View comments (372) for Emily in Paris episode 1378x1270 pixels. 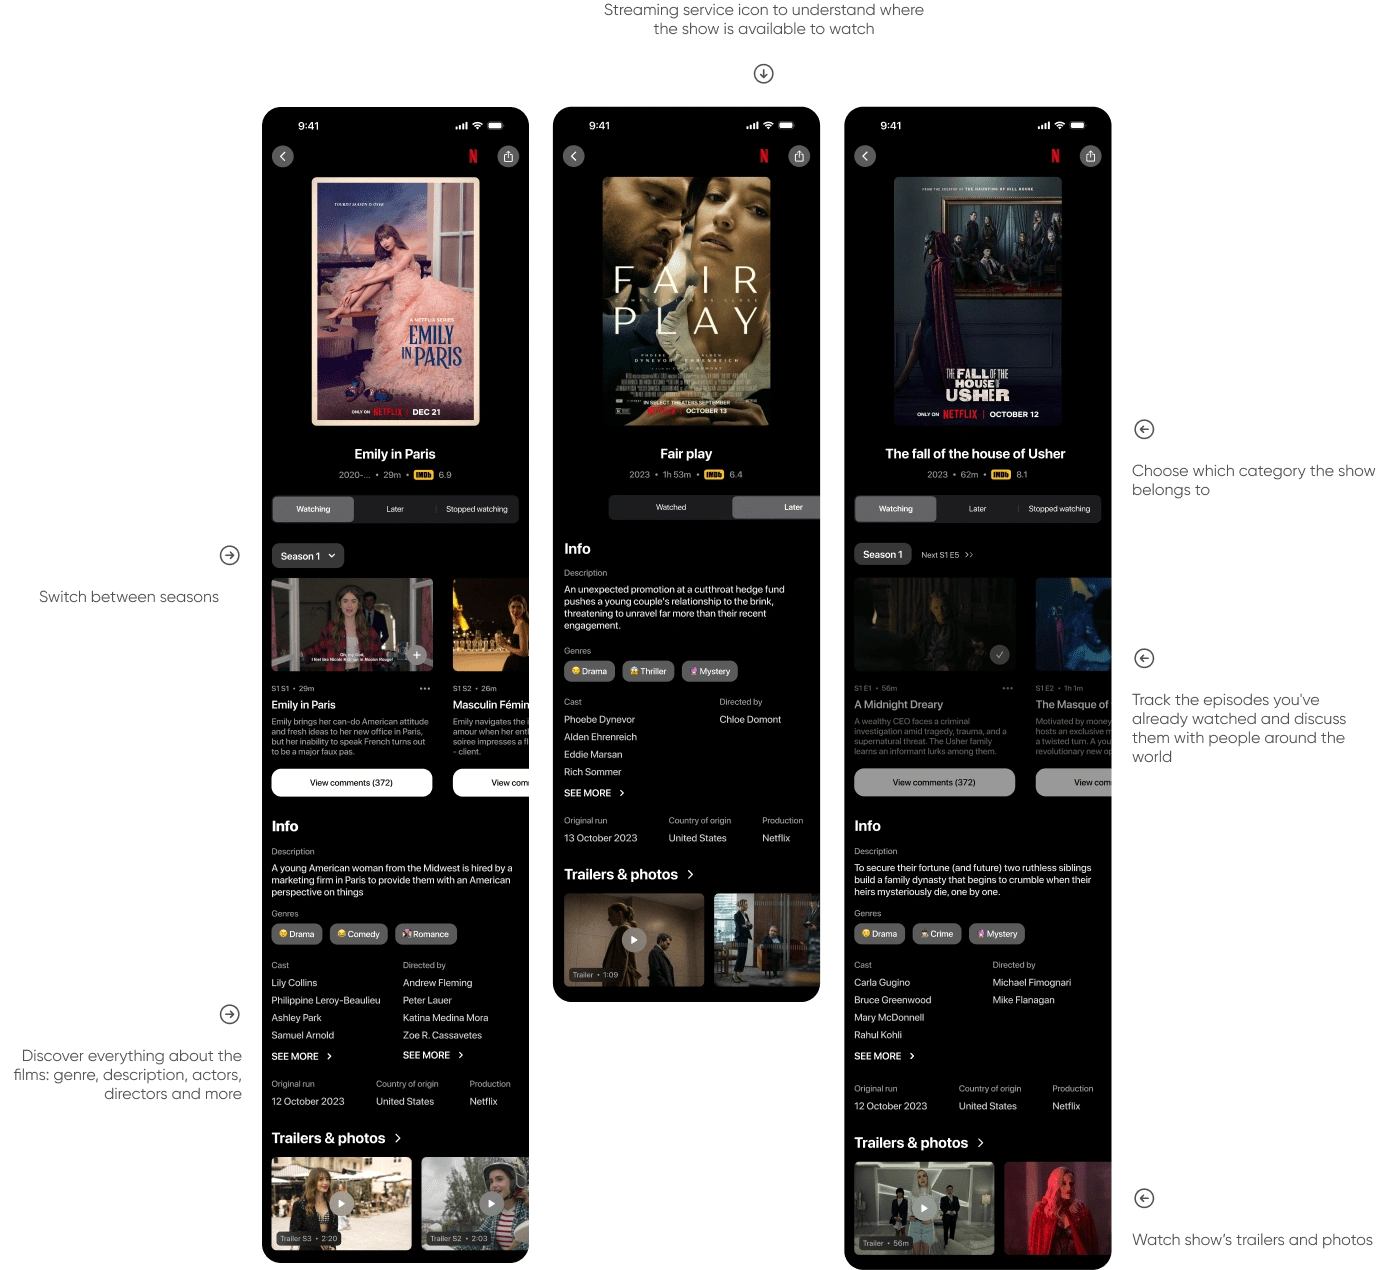[x=352, y=783]
